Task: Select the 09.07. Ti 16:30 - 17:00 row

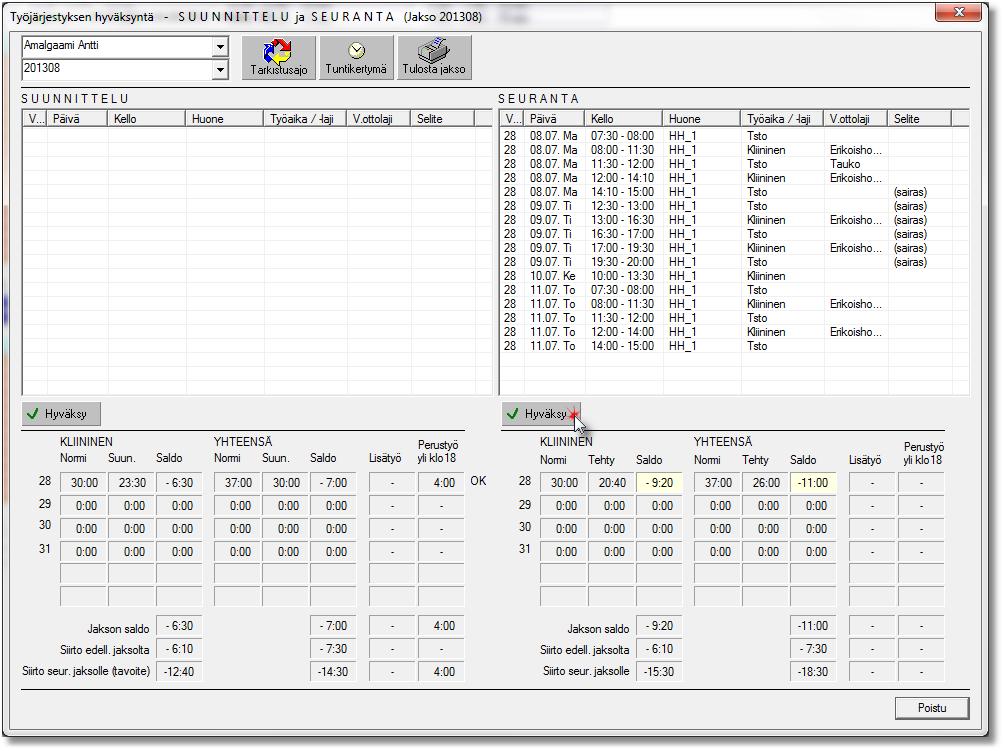Action: 734,234
